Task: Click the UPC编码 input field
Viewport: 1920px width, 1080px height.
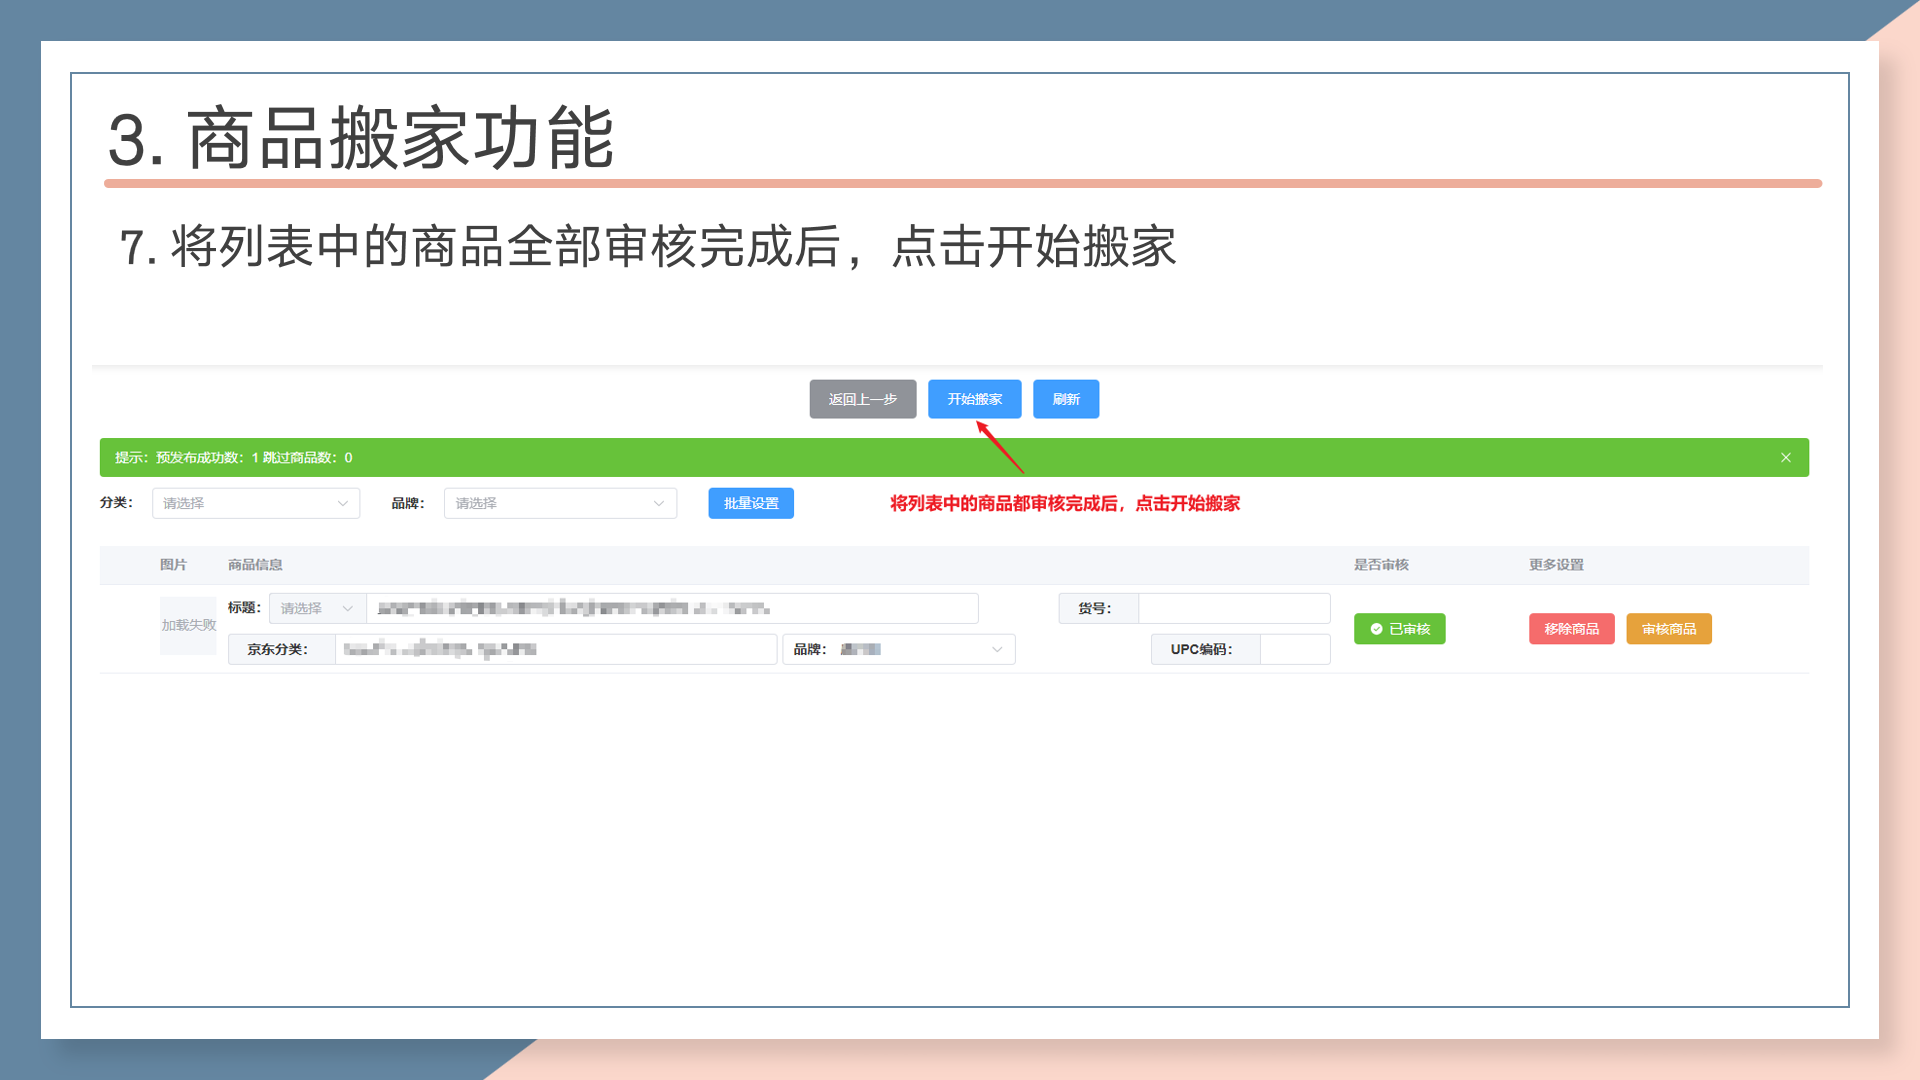Action: pyautogui.click(x=1294, y=649)
